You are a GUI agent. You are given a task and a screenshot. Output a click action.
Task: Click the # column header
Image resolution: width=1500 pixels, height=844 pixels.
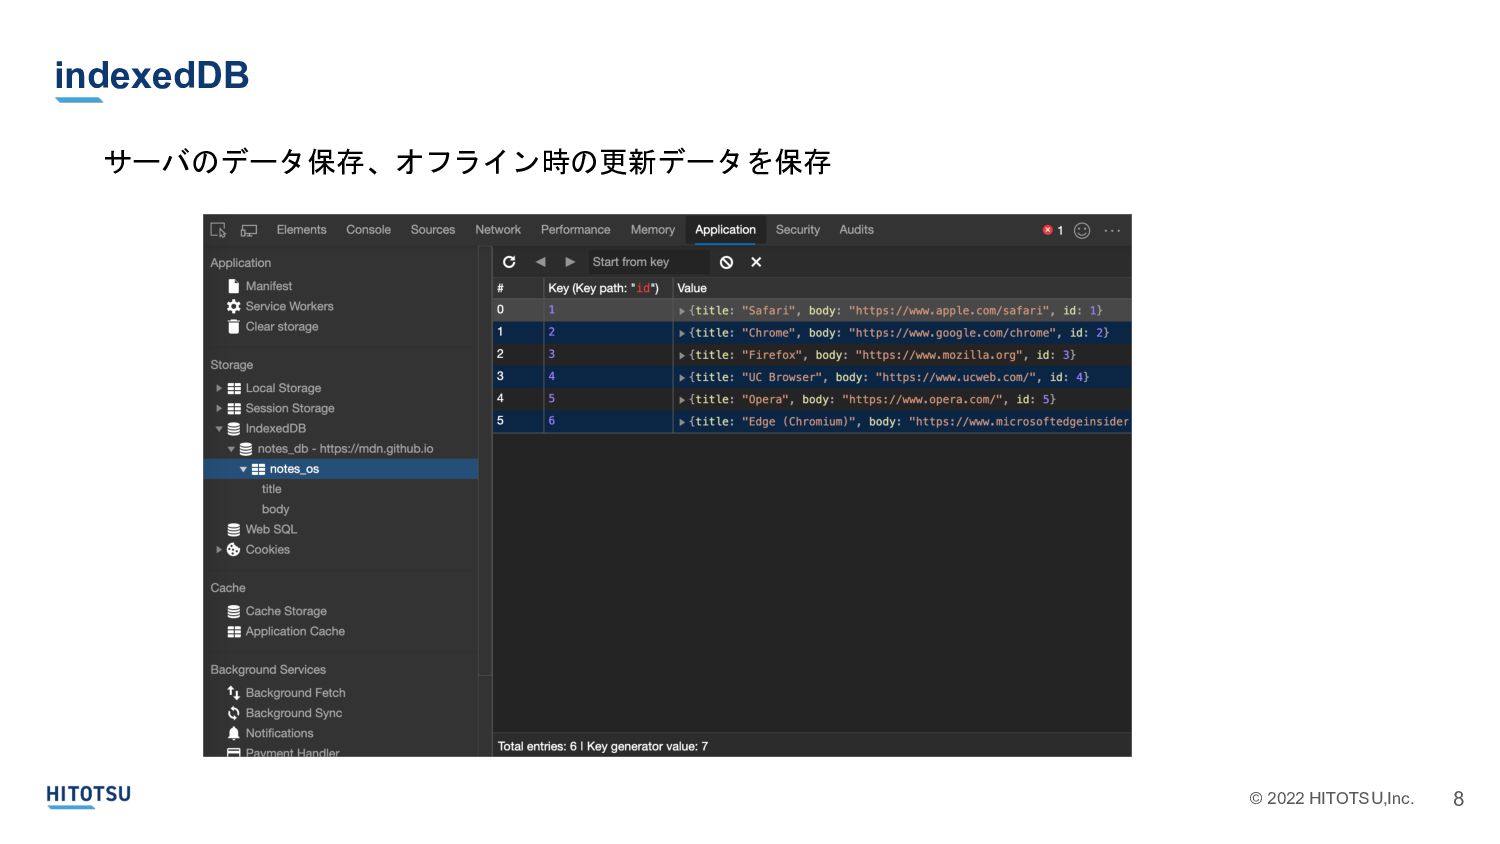coord(518,288)
